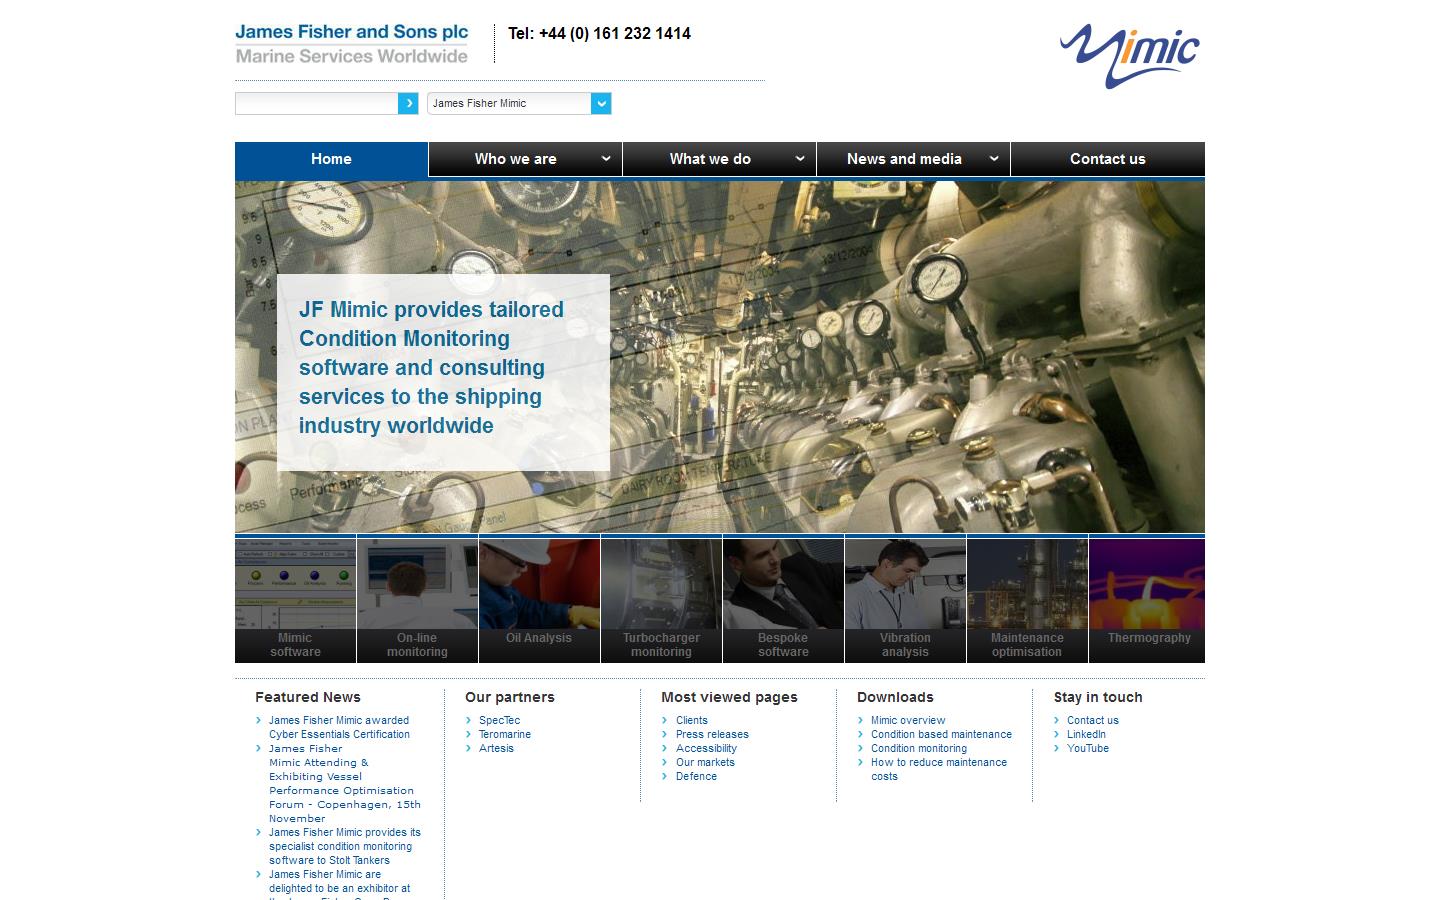This screenshot has height=900, width=1440.
Task: Click inside the search input field
Action: coord(315,103)
